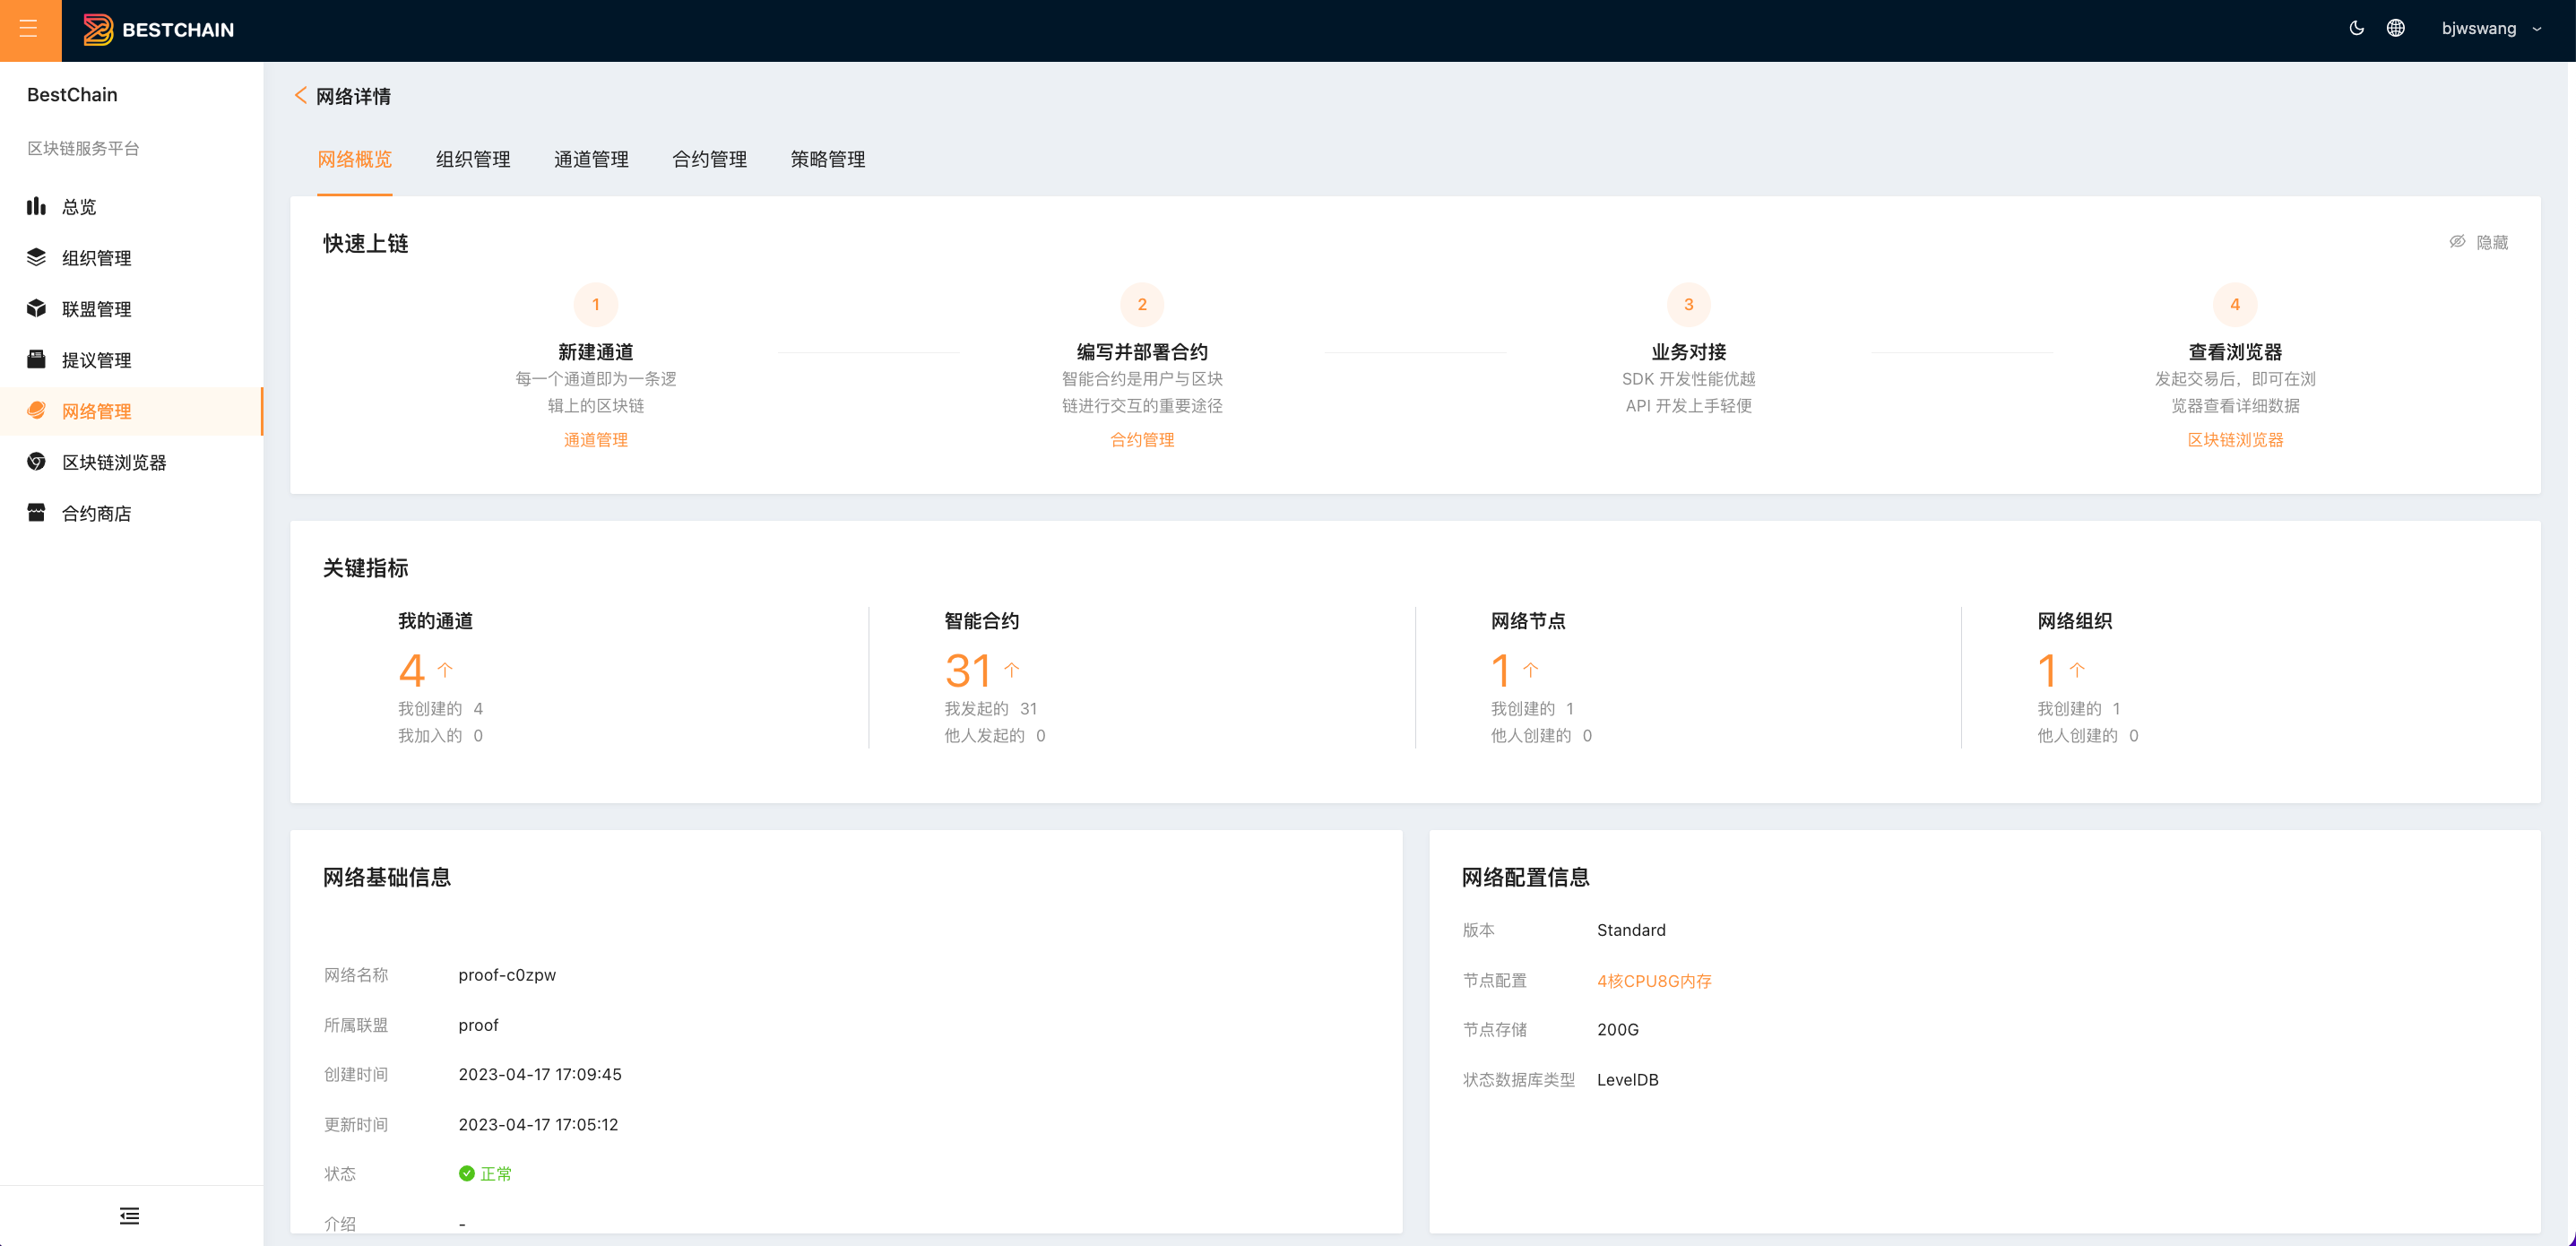Click the 网络管理 planet icon
Image resolution: width=2576 pixels, height=1246 pixels.
click(x=36, y=410)
